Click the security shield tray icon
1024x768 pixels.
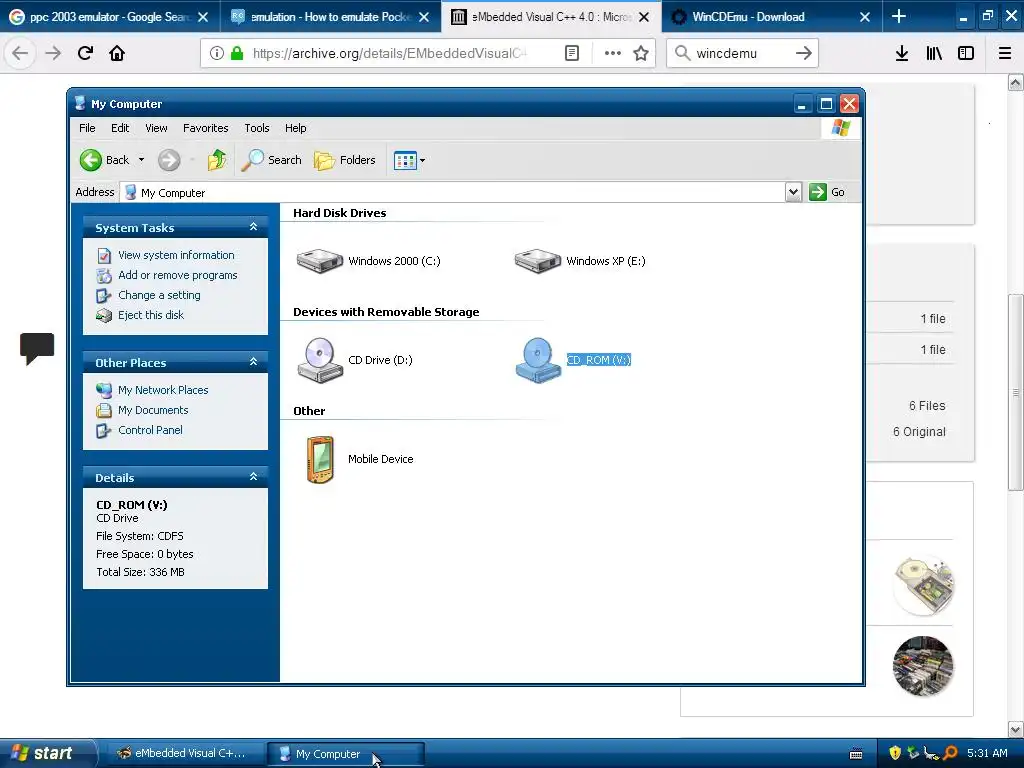(x=895, y=753)
